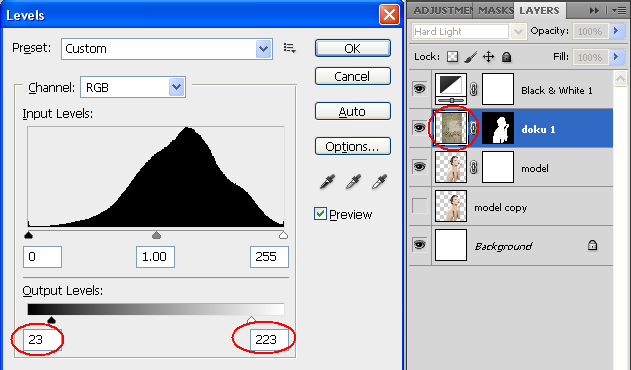Select the Background layer thumbnail

coord(451,245)
